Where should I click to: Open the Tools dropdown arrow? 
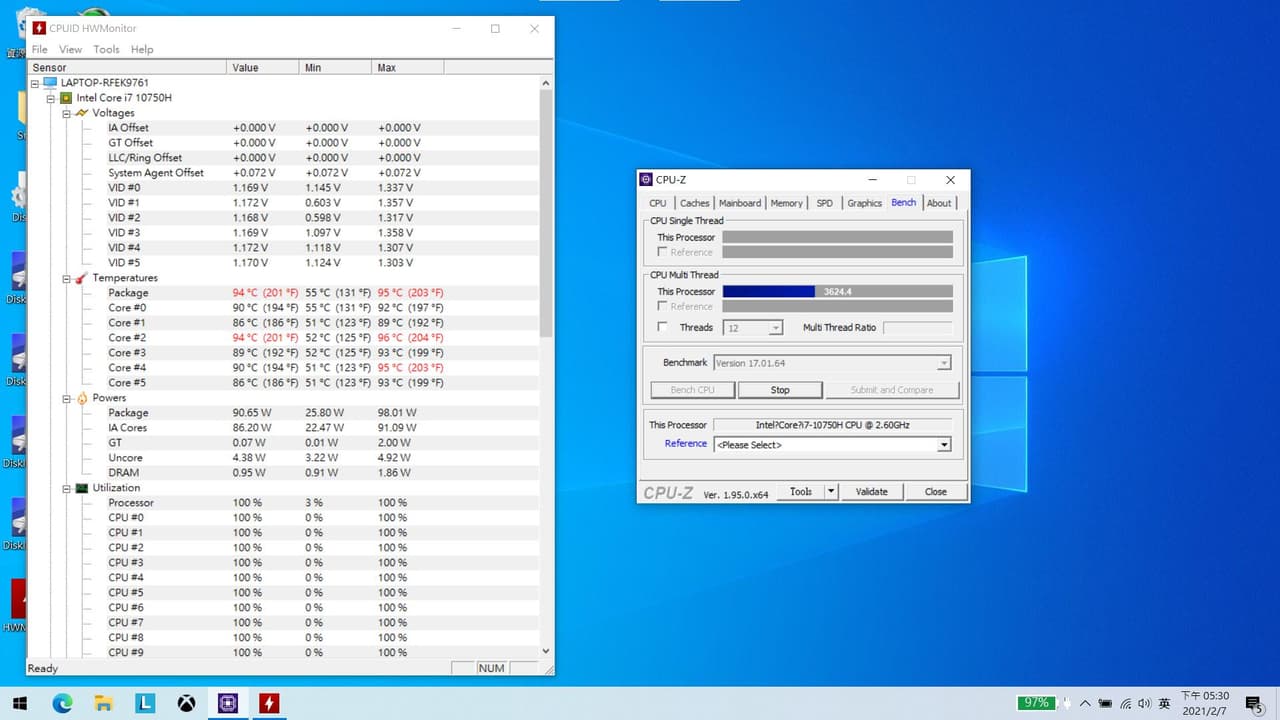pos(830,492)
